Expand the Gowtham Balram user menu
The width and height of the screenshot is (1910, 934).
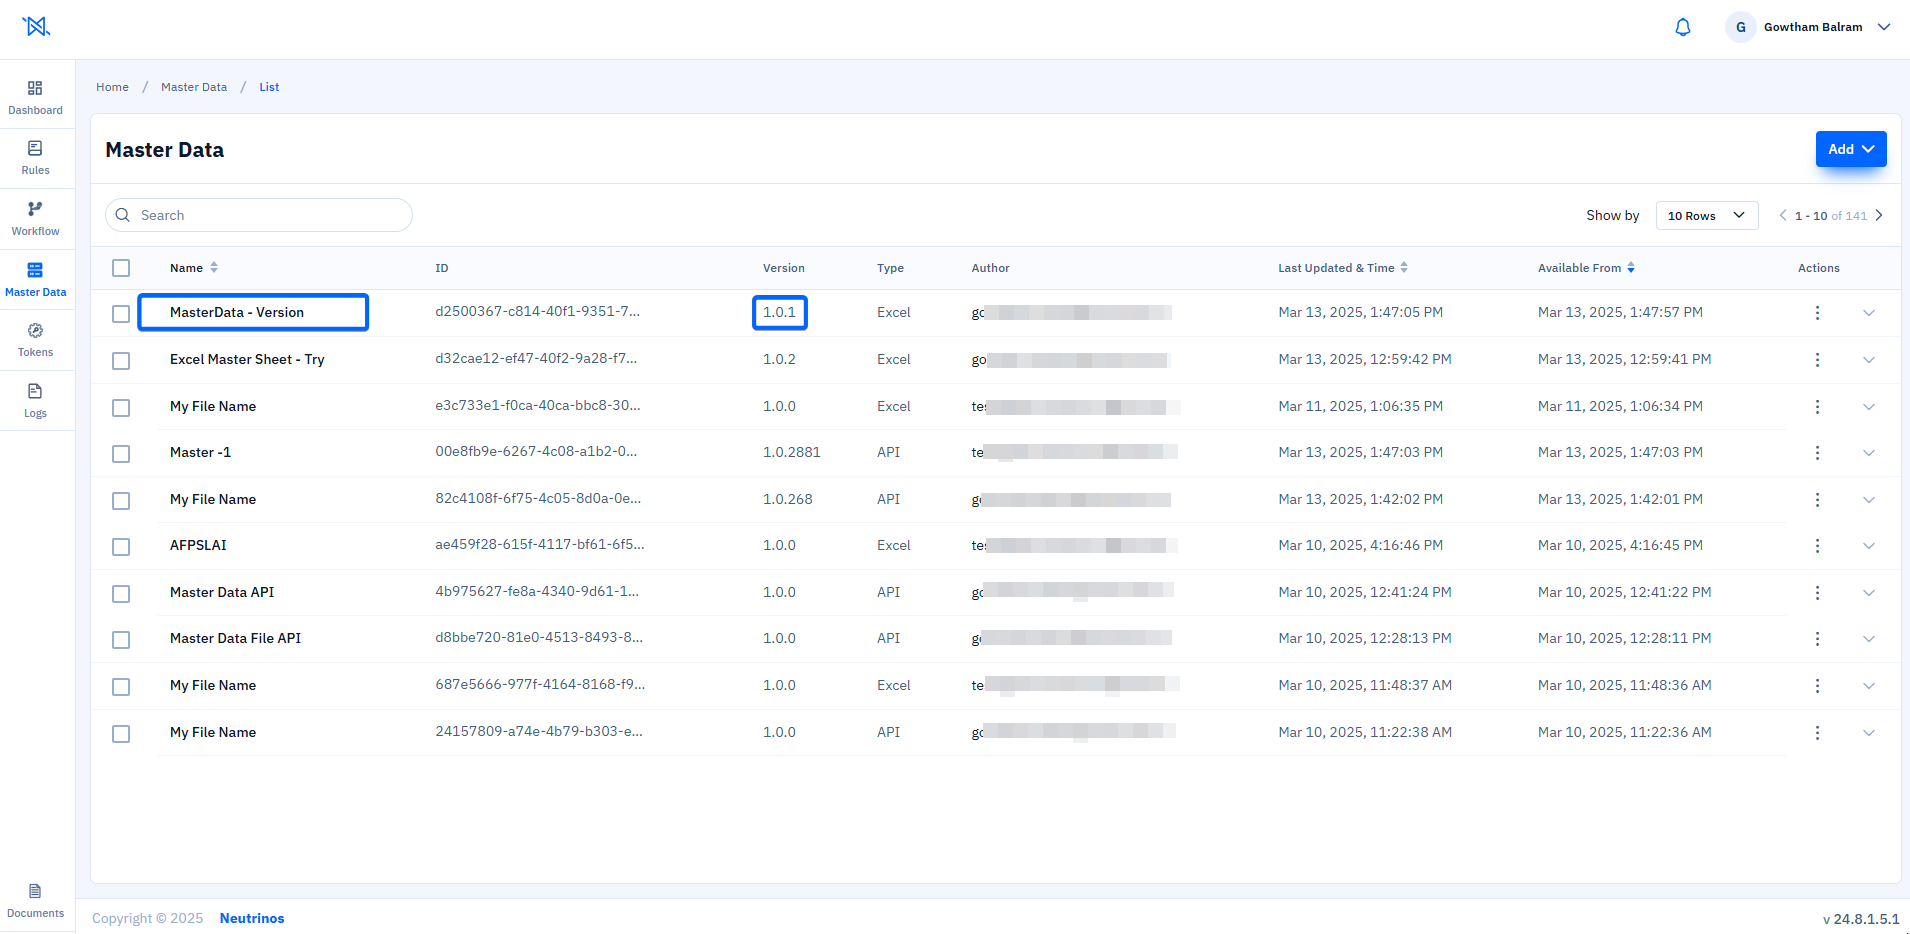[1884, 27]
